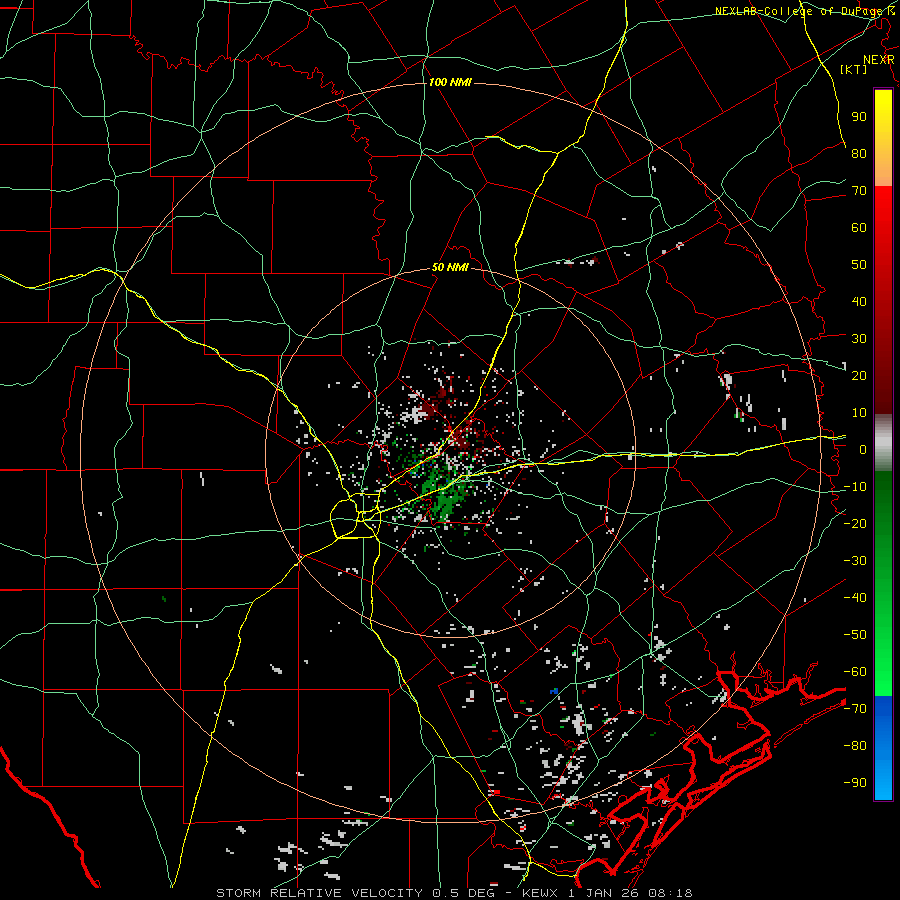Select the "-10" value on the velocity scale
900x900 pixels.
855,487
